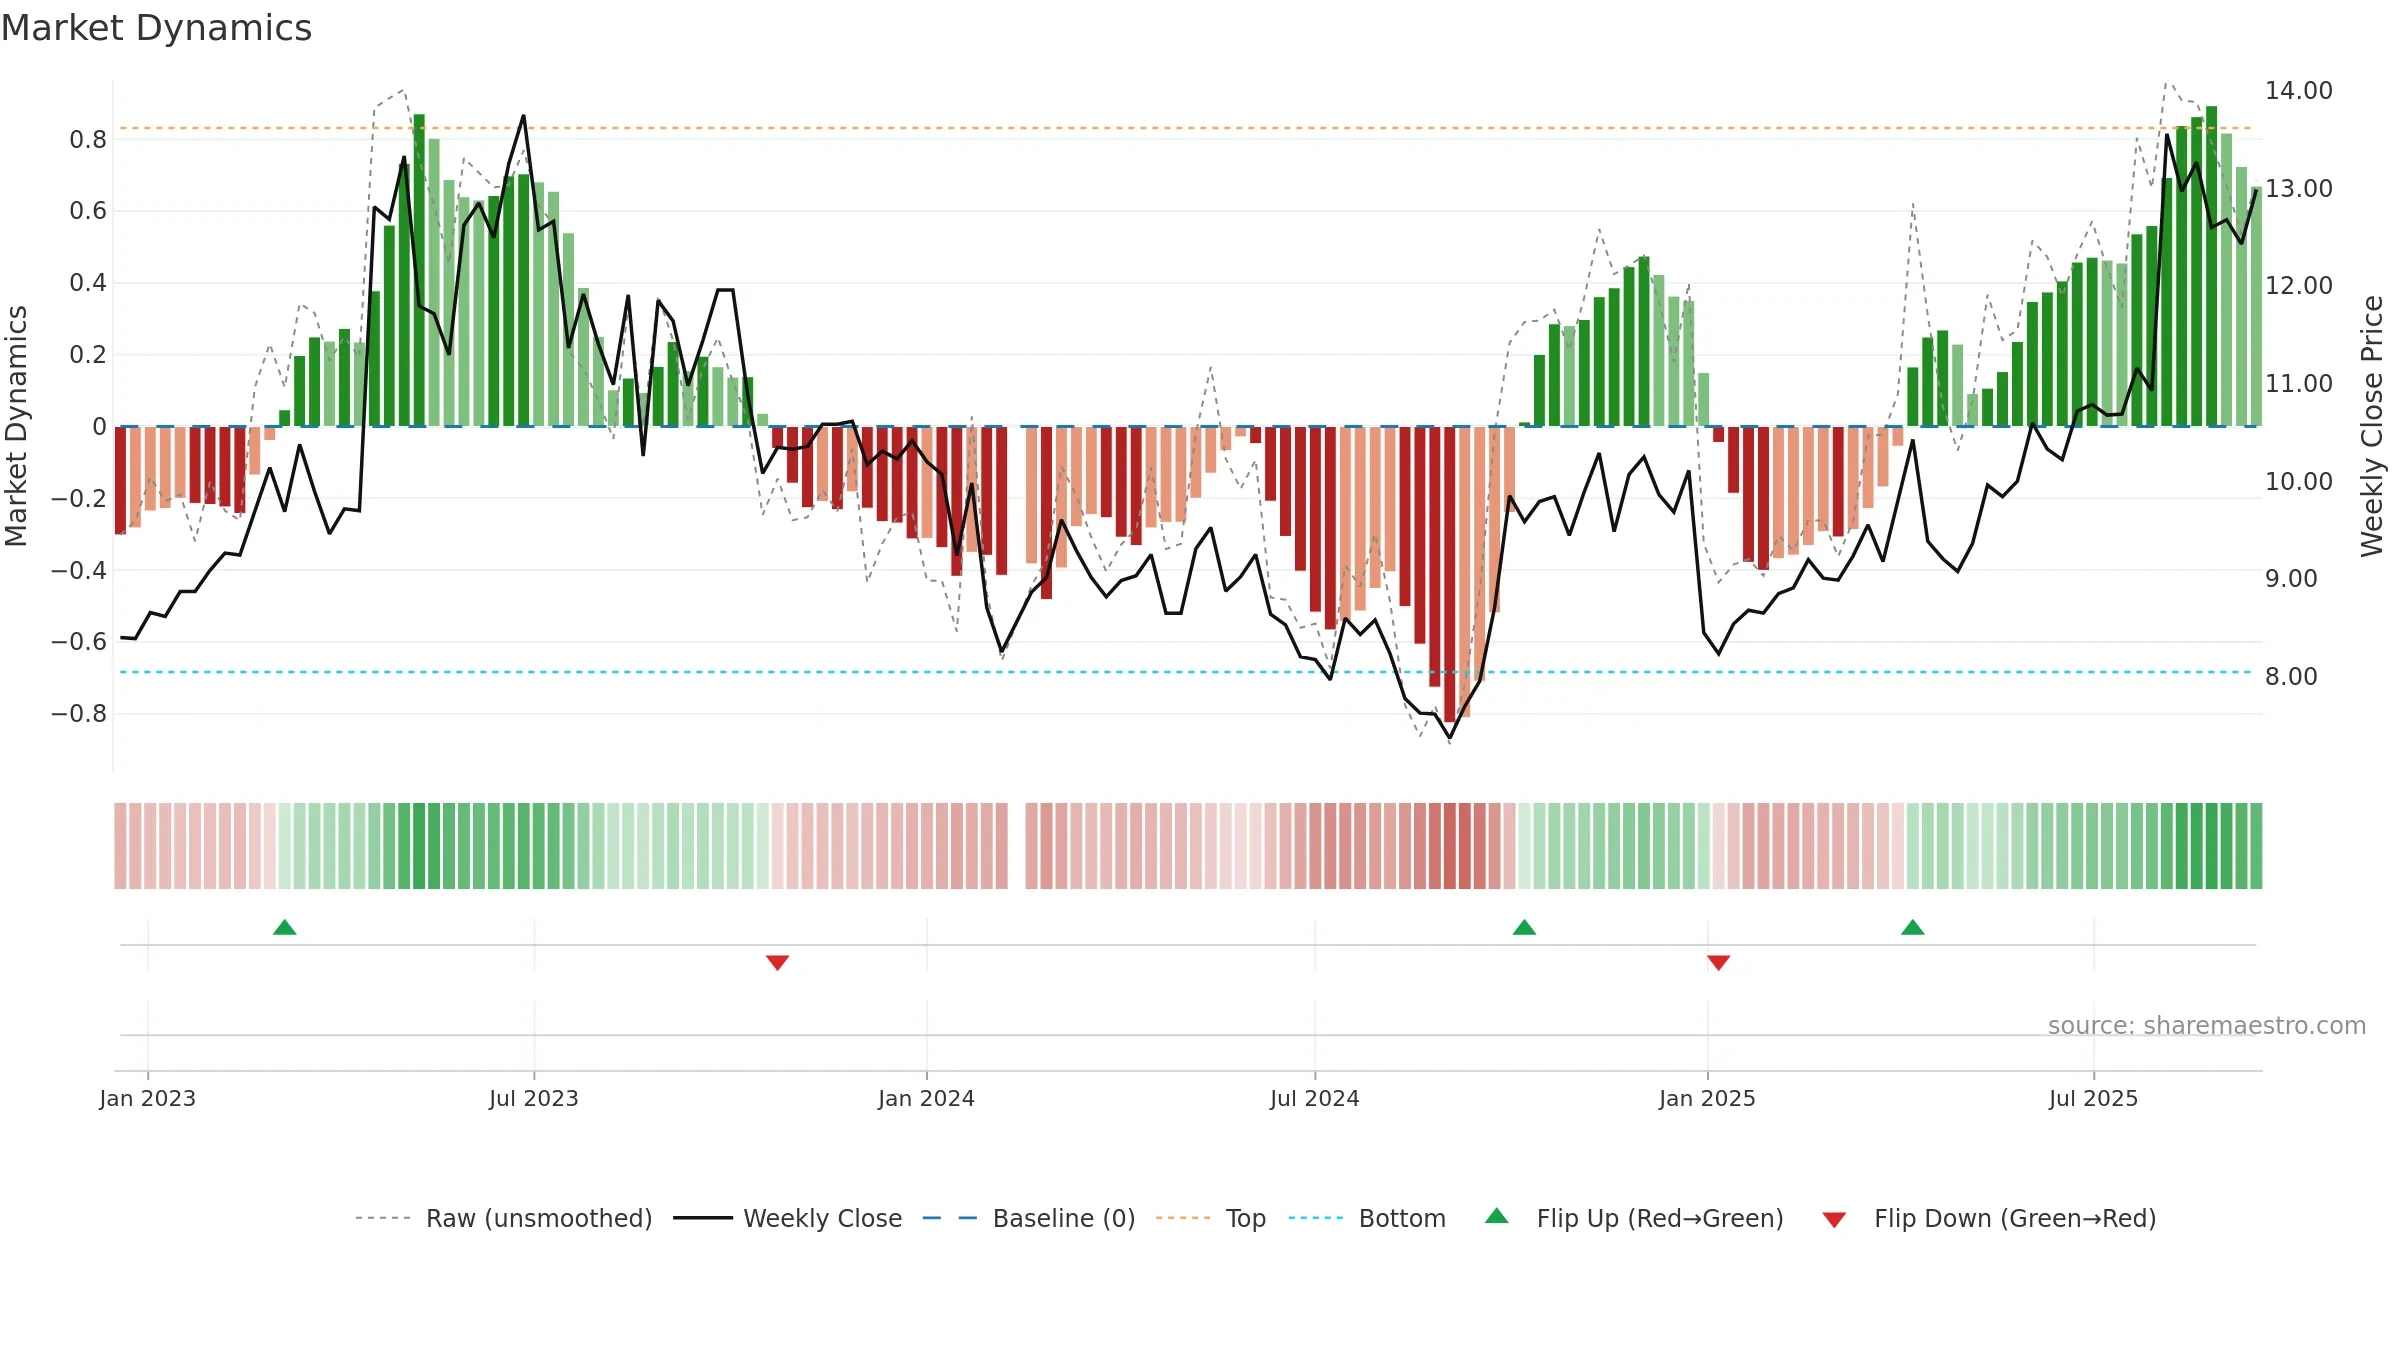Click the 0.6 left axis label

coord(88,211)
